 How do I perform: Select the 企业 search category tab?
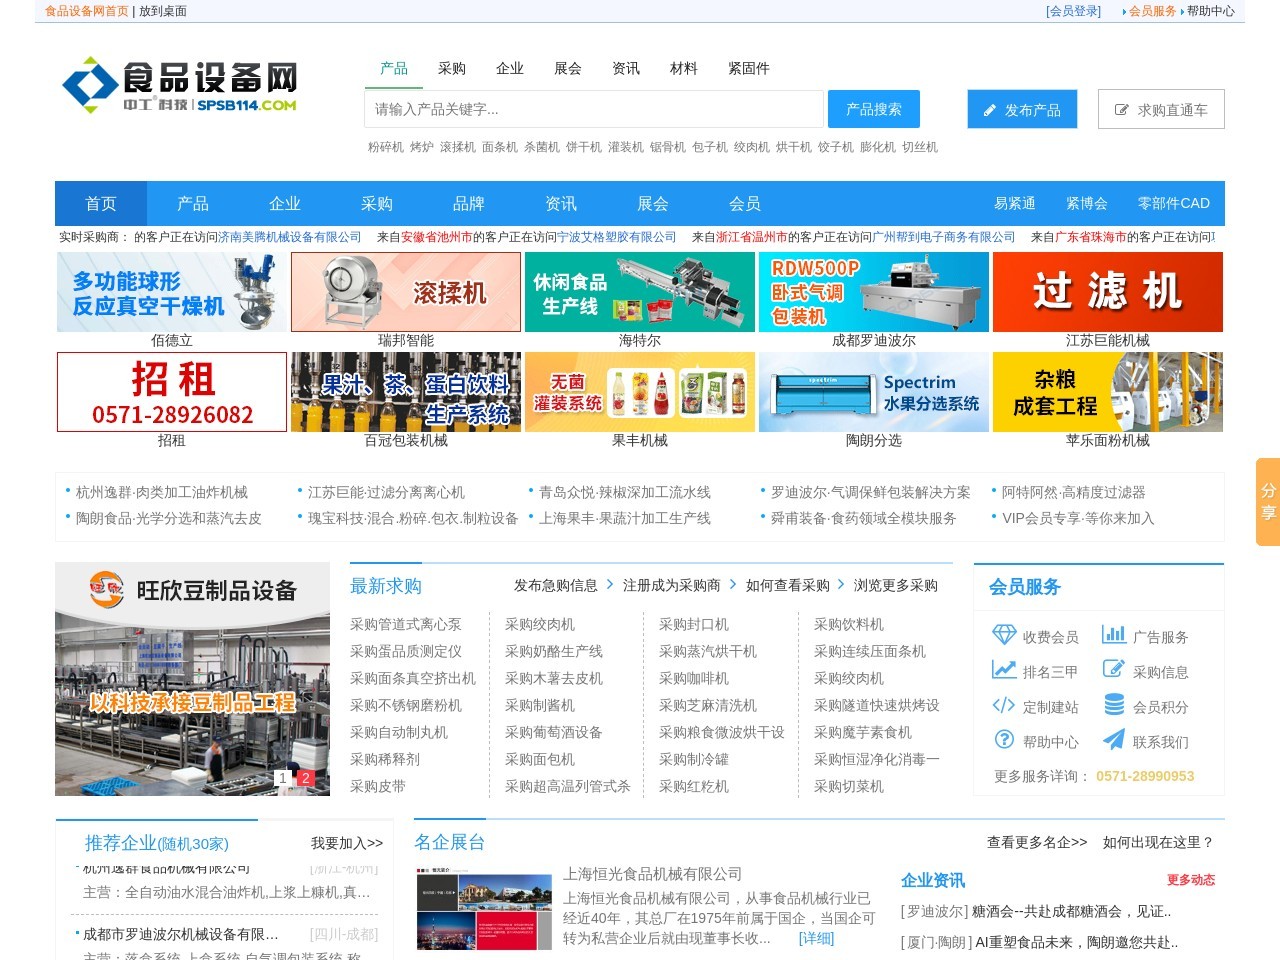click(510, 68)
